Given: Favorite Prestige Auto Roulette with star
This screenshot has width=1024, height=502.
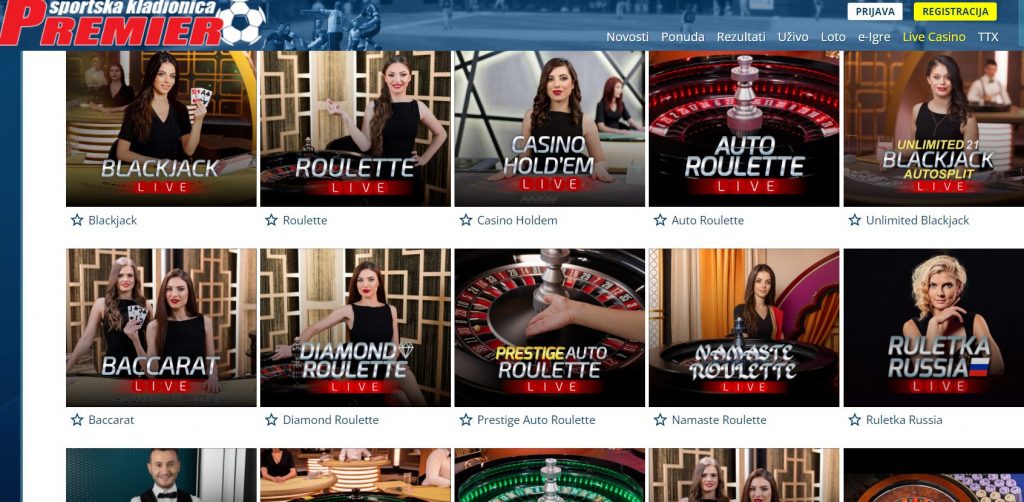Looking at the screenshot, I should (466, 420).
